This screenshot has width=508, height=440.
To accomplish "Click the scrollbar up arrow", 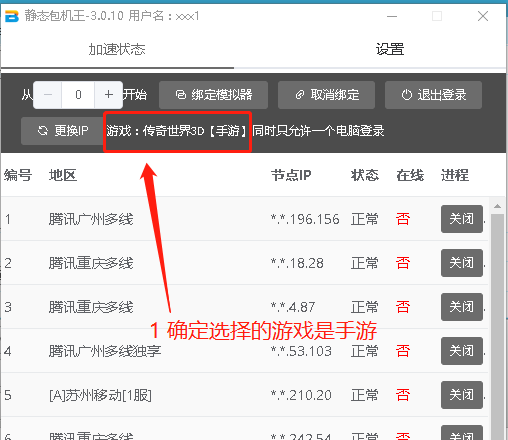I will pyautogui.click(x=497, y=206).
